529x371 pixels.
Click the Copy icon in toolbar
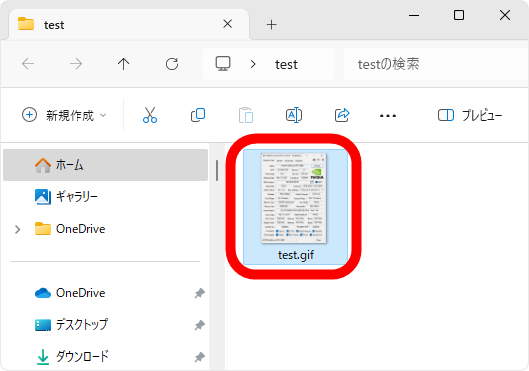pyautogui.click(x=198, y=115)
